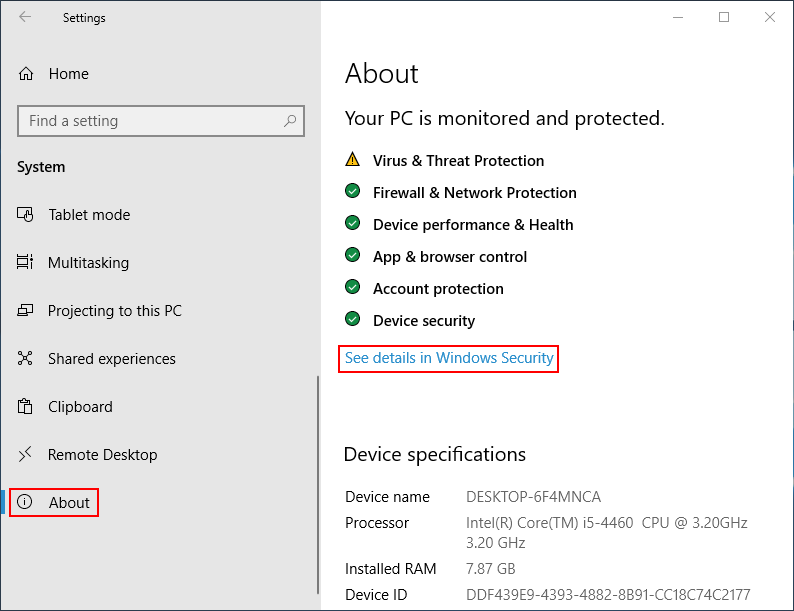Click the back arrow in Settings
794x611 pixels.
tap(25, 17)
